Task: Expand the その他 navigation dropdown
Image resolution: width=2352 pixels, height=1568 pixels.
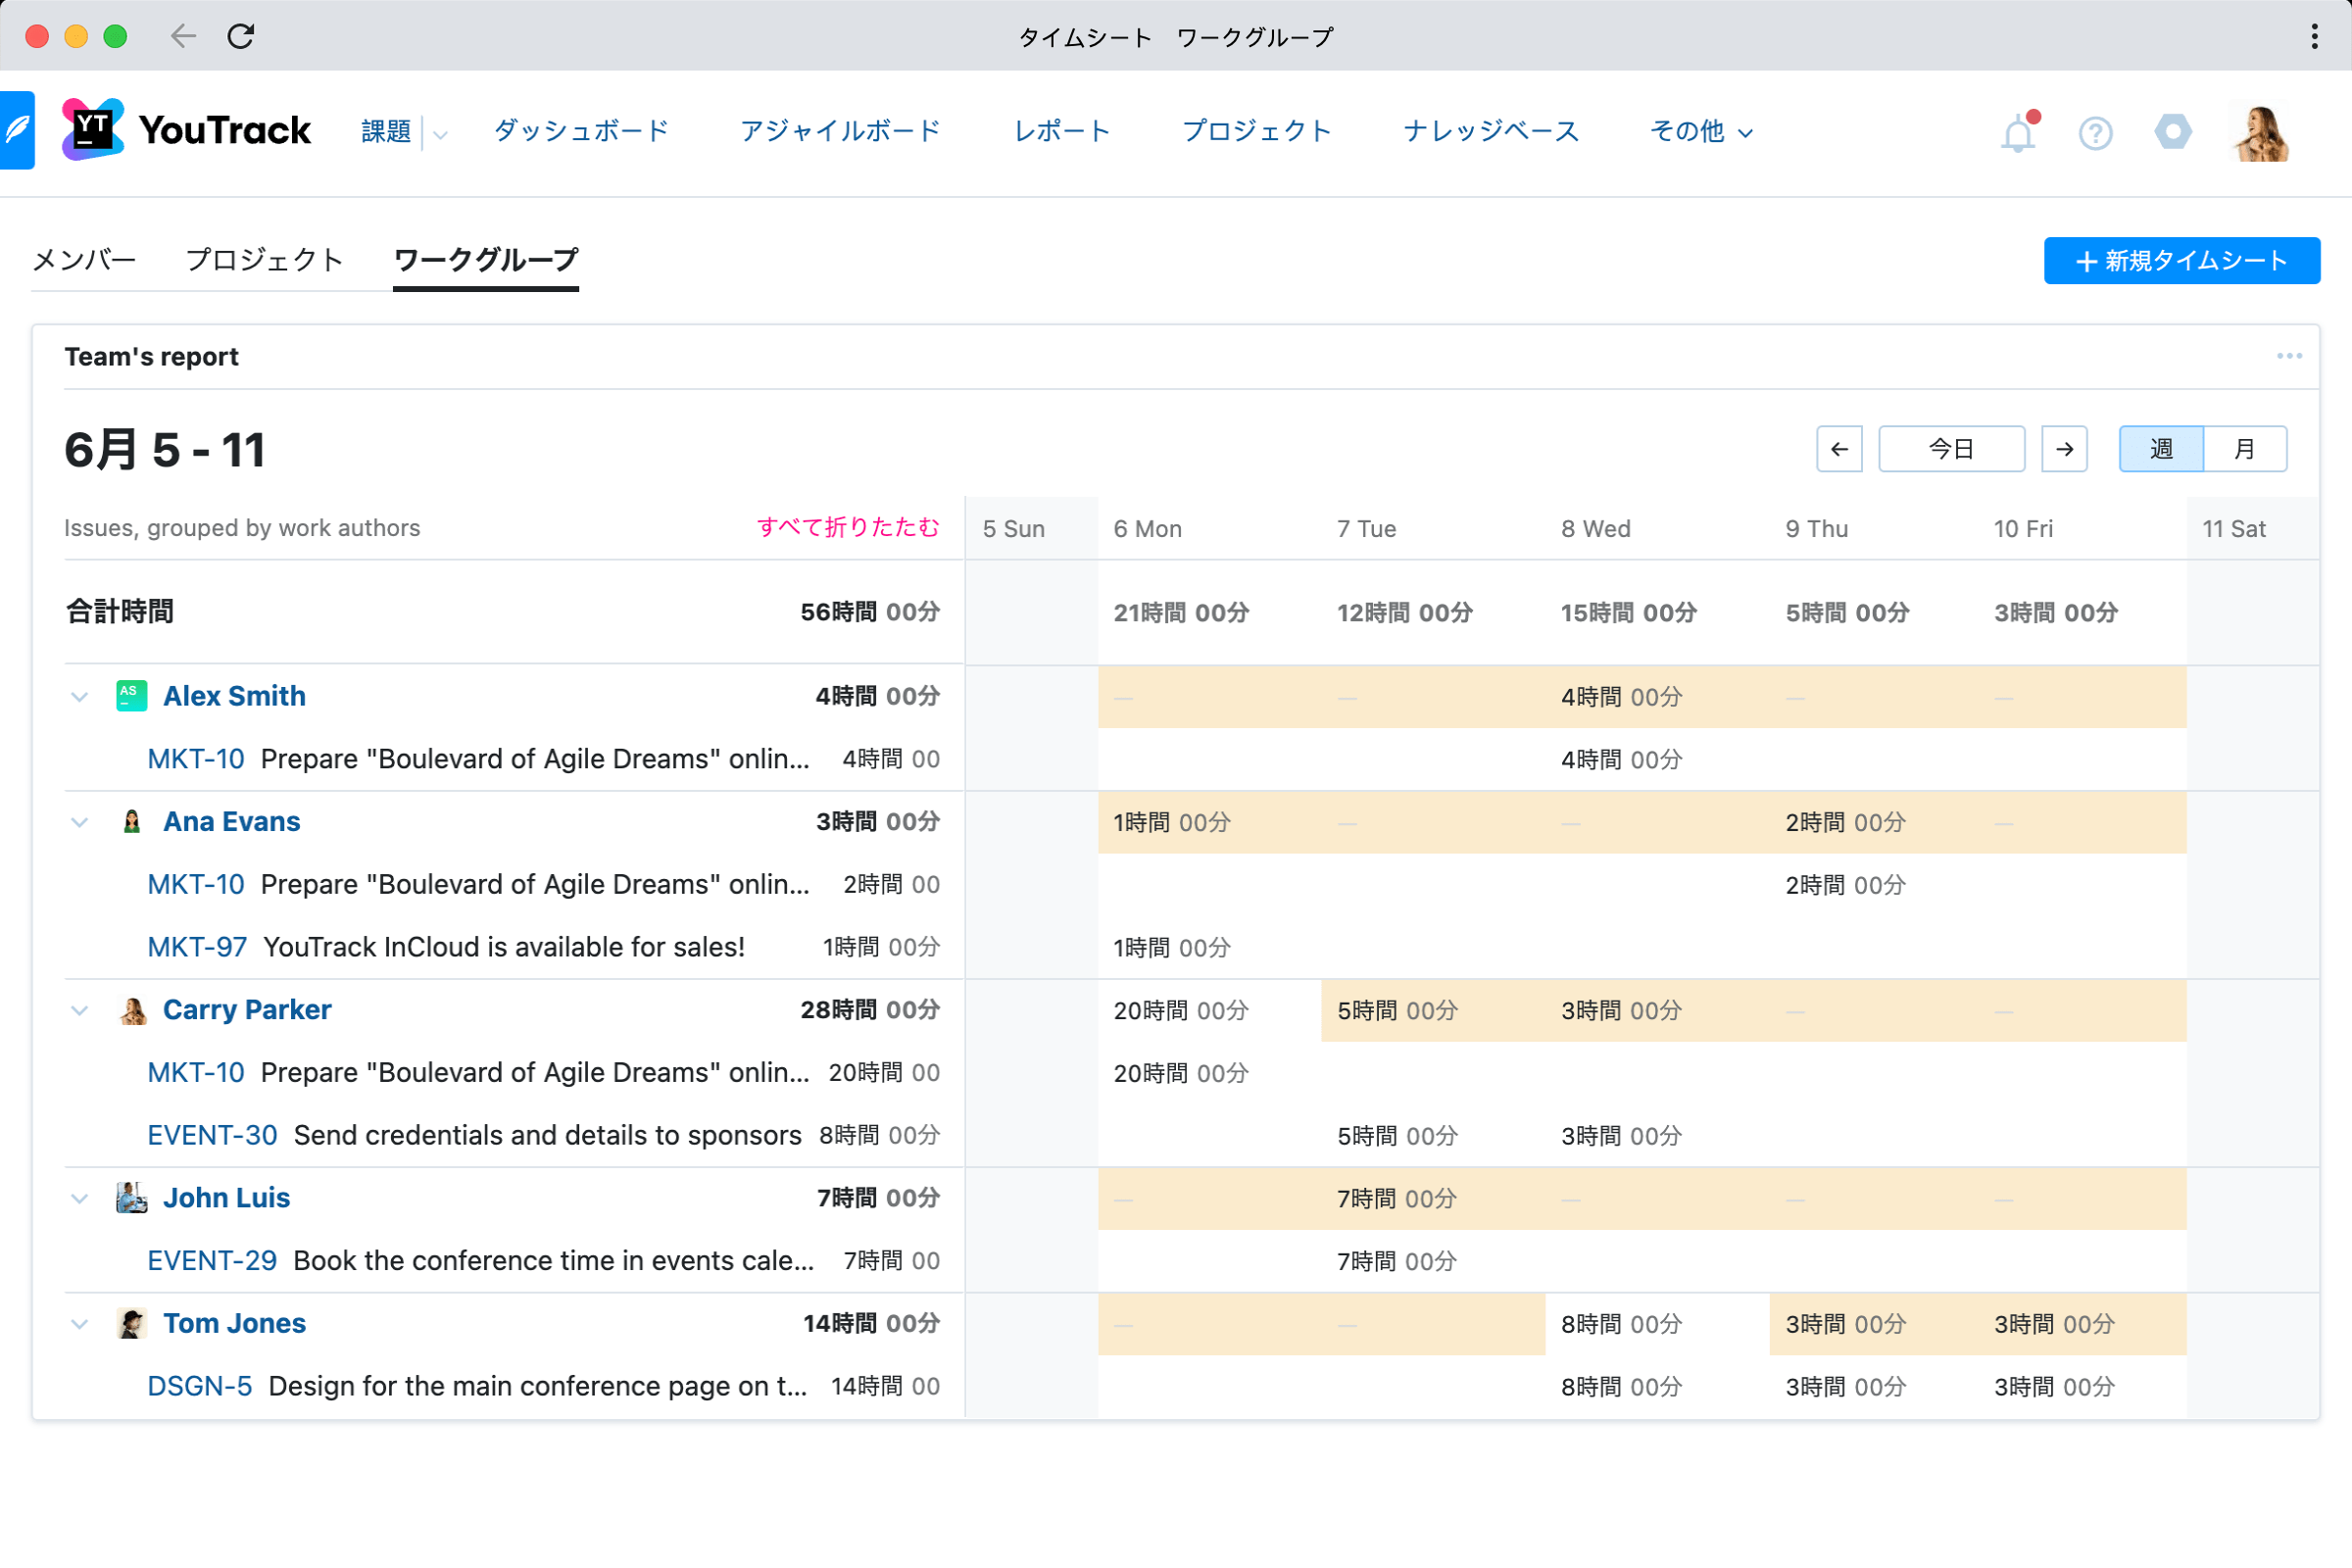Action: 1700,131
